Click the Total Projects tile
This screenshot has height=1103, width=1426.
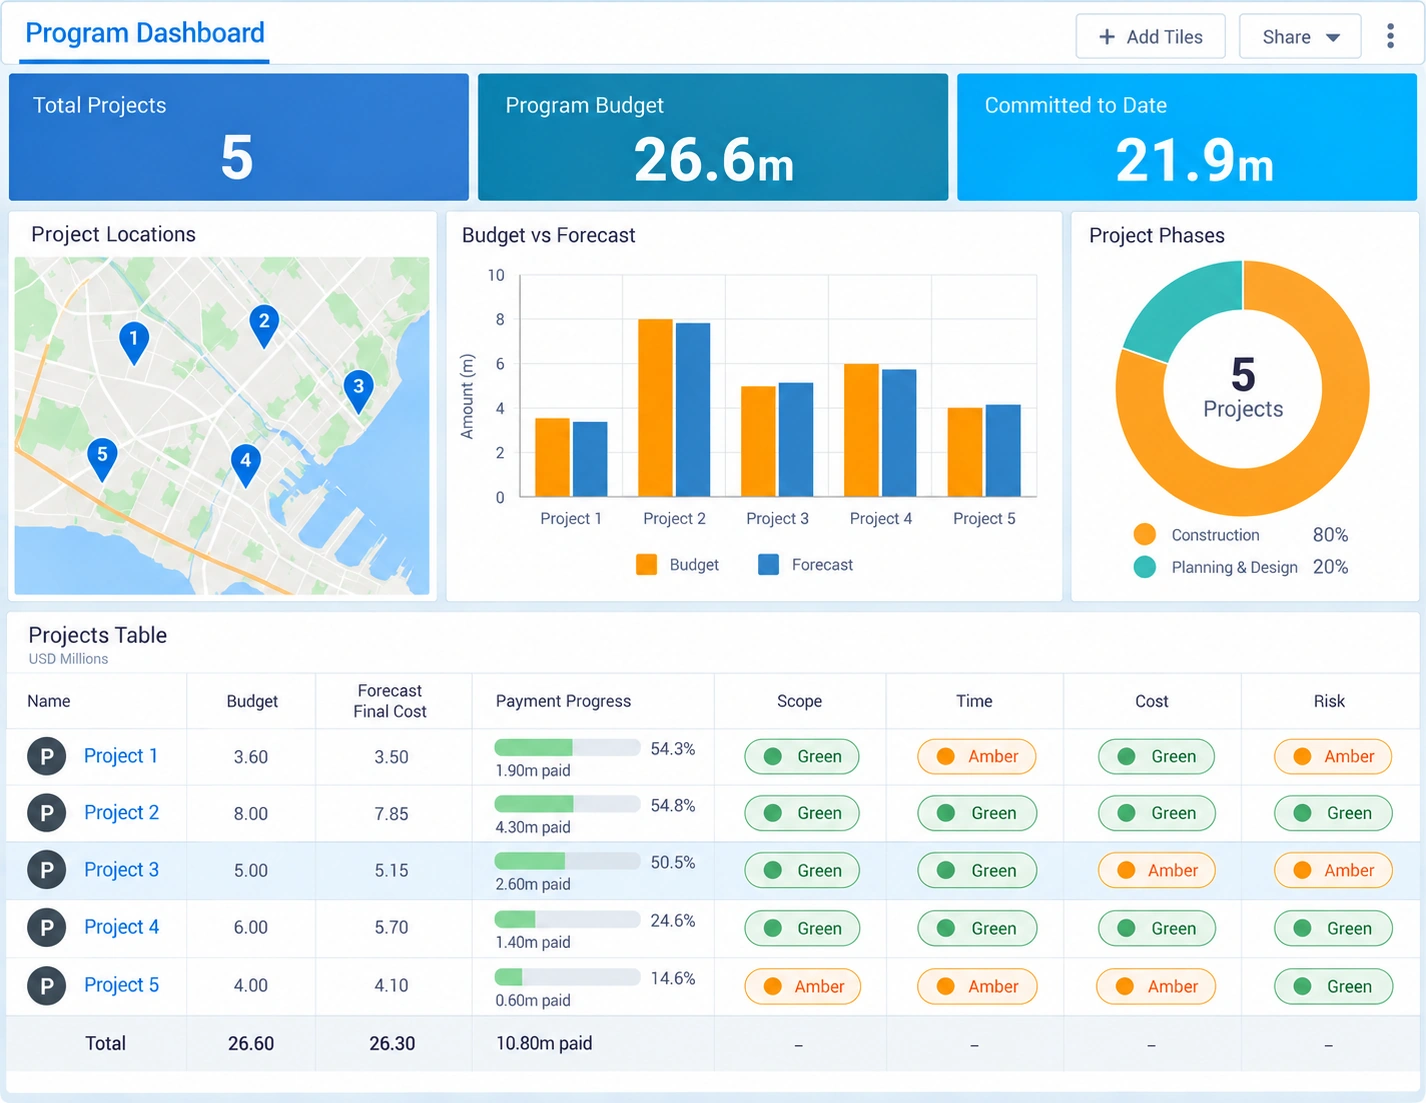coord(239,137)
